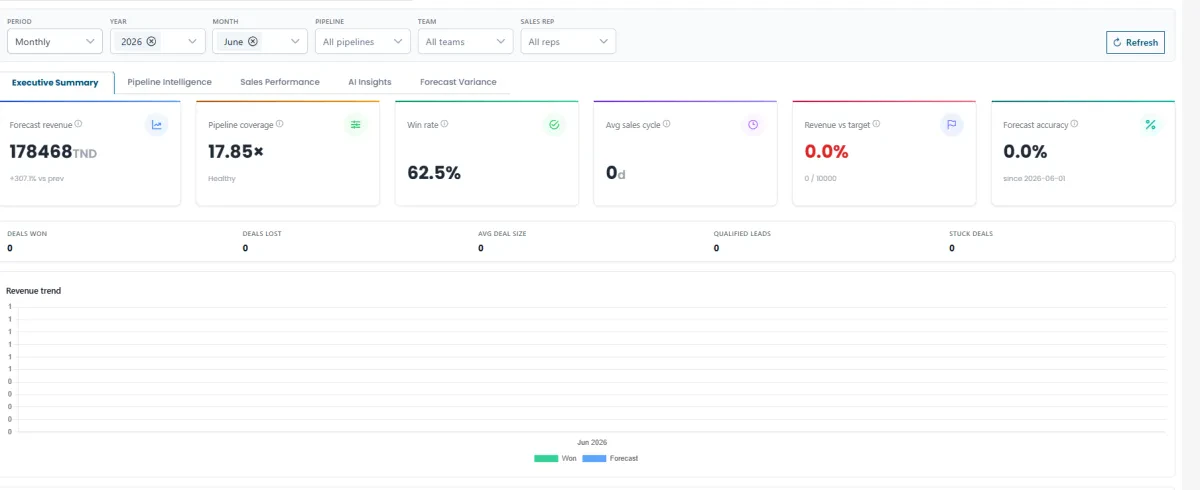Select the Executive Summary tab
Viewport: 1200px width, 490px height.
pos(55,82)
